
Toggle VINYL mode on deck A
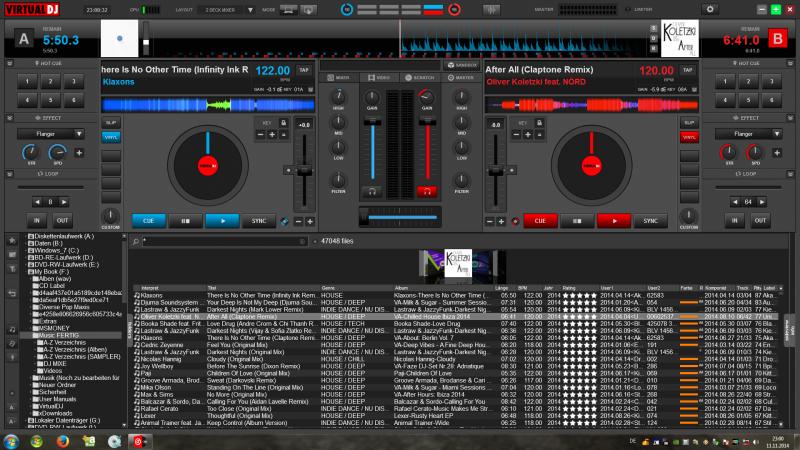coord(111,137)
